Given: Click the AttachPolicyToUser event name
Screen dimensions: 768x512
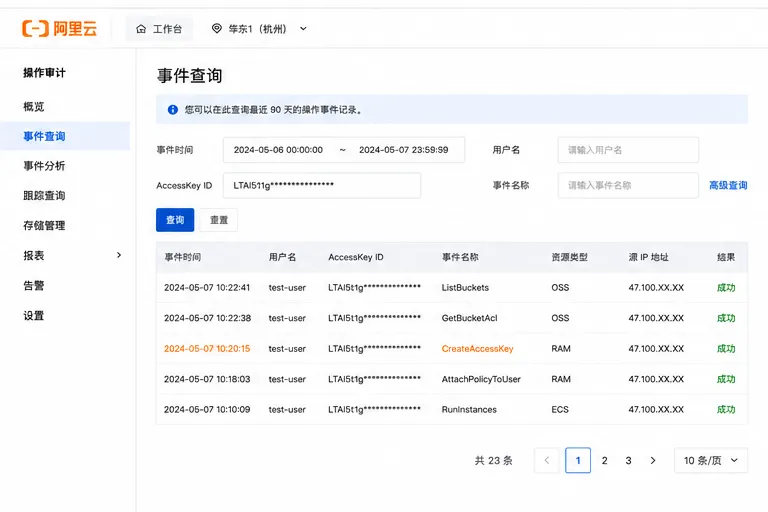Looking at the screenshot, I should 481,379.
